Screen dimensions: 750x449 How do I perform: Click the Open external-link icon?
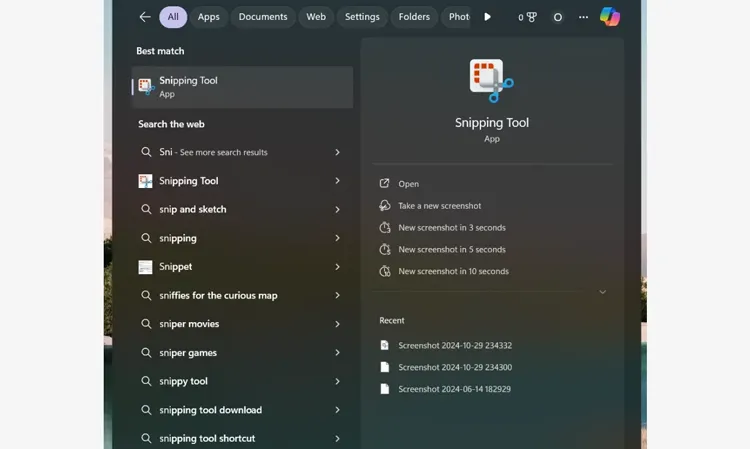[x=385, y=183]
